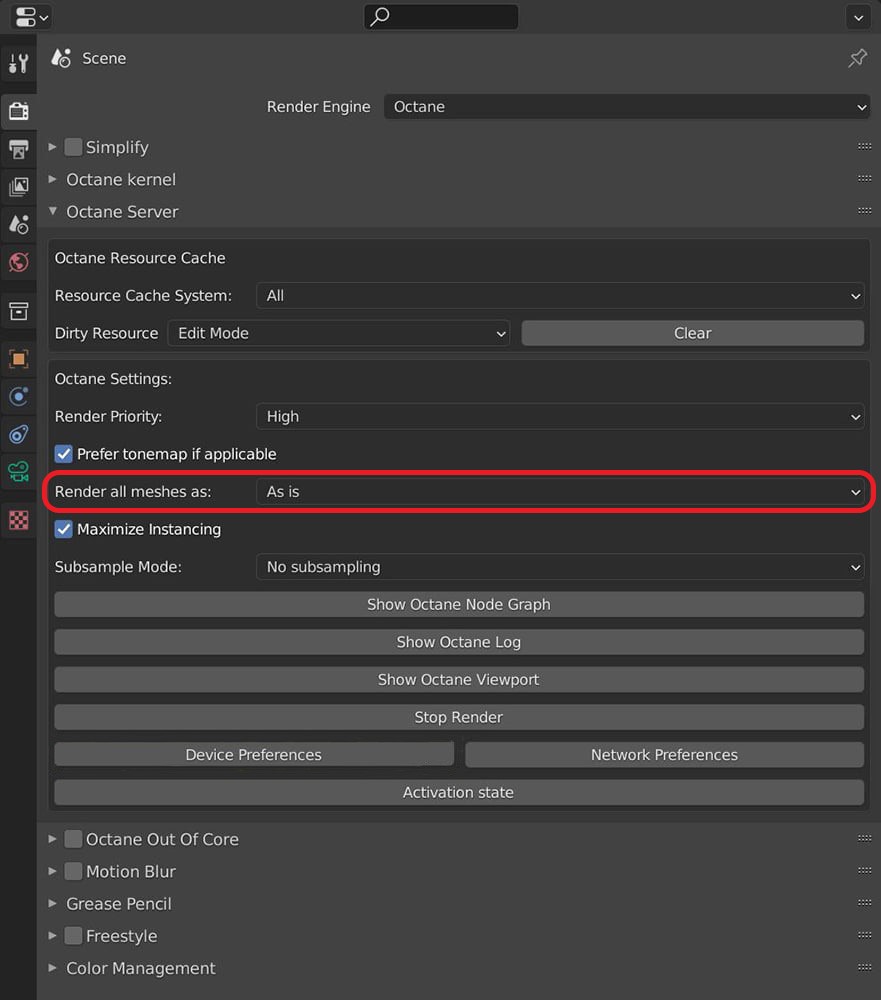The width and height of the screenshot is (881, 1000).
Task: Click the search field at the top
Action: tap(440, 17)
